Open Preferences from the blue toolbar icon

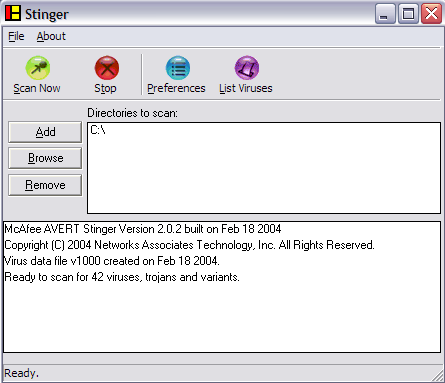click(x=178, y=68)
